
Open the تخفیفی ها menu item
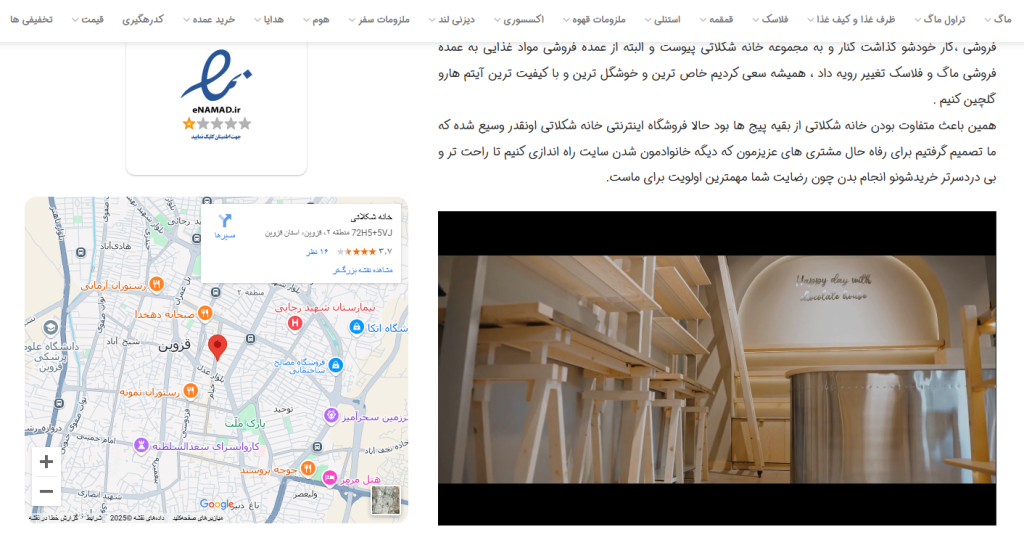(31, 20)
